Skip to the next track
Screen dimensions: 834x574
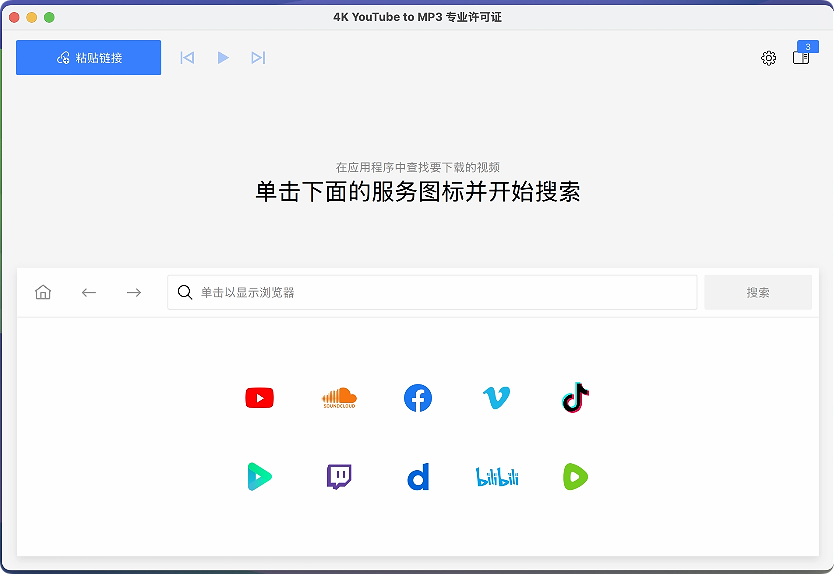click(258, 58)
